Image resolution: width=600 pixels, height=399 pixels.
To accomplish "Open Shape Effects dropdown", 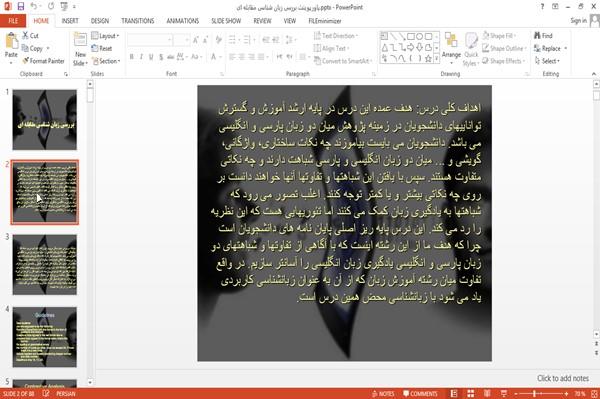I will (x=504, y=61).
